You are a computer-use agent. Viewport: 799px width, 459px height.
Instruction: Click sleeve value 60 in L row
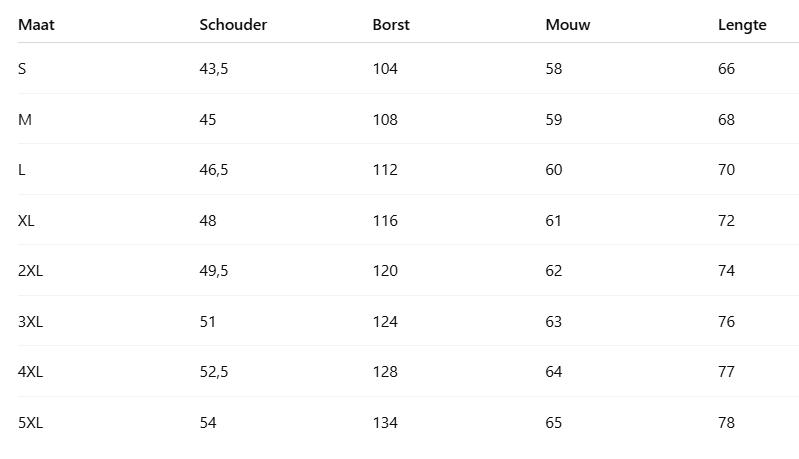(554, 170)
